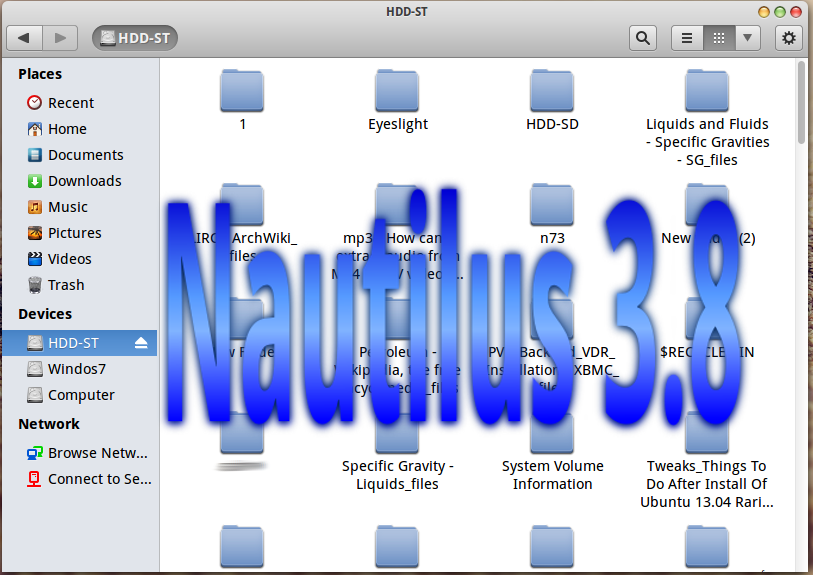Click the Connect to Server red icon
The height and width of the screenshot is (575, 813).
click(34, 479)
